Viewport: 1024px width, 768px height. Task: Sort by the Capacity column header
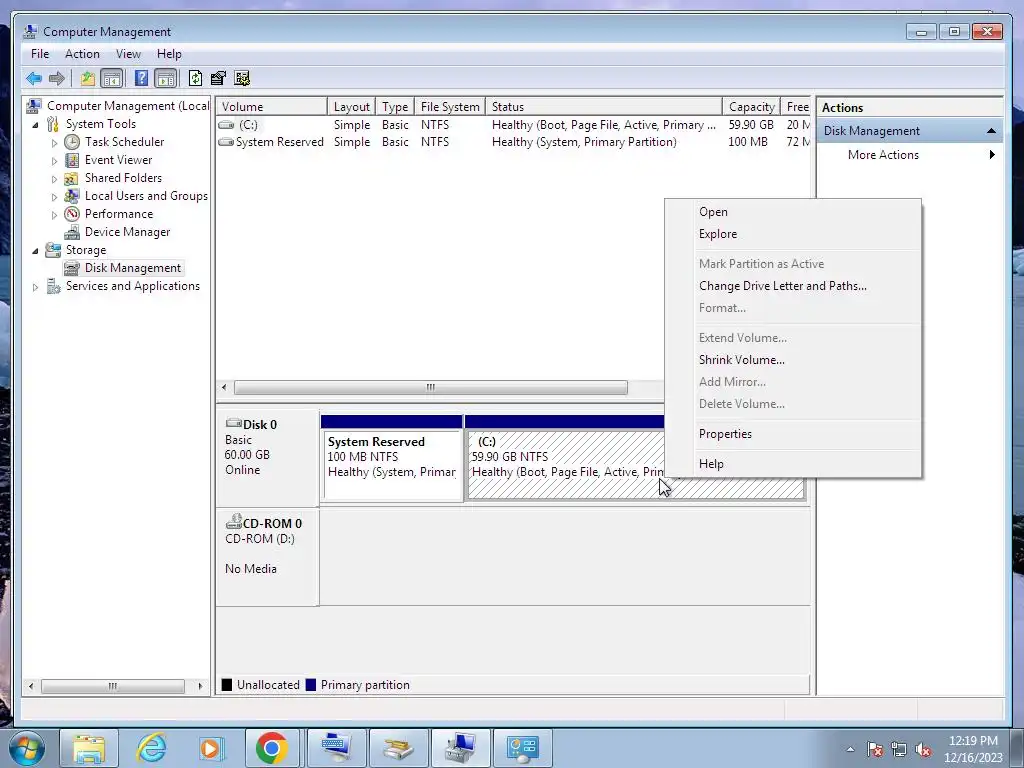tap(752, 106)
